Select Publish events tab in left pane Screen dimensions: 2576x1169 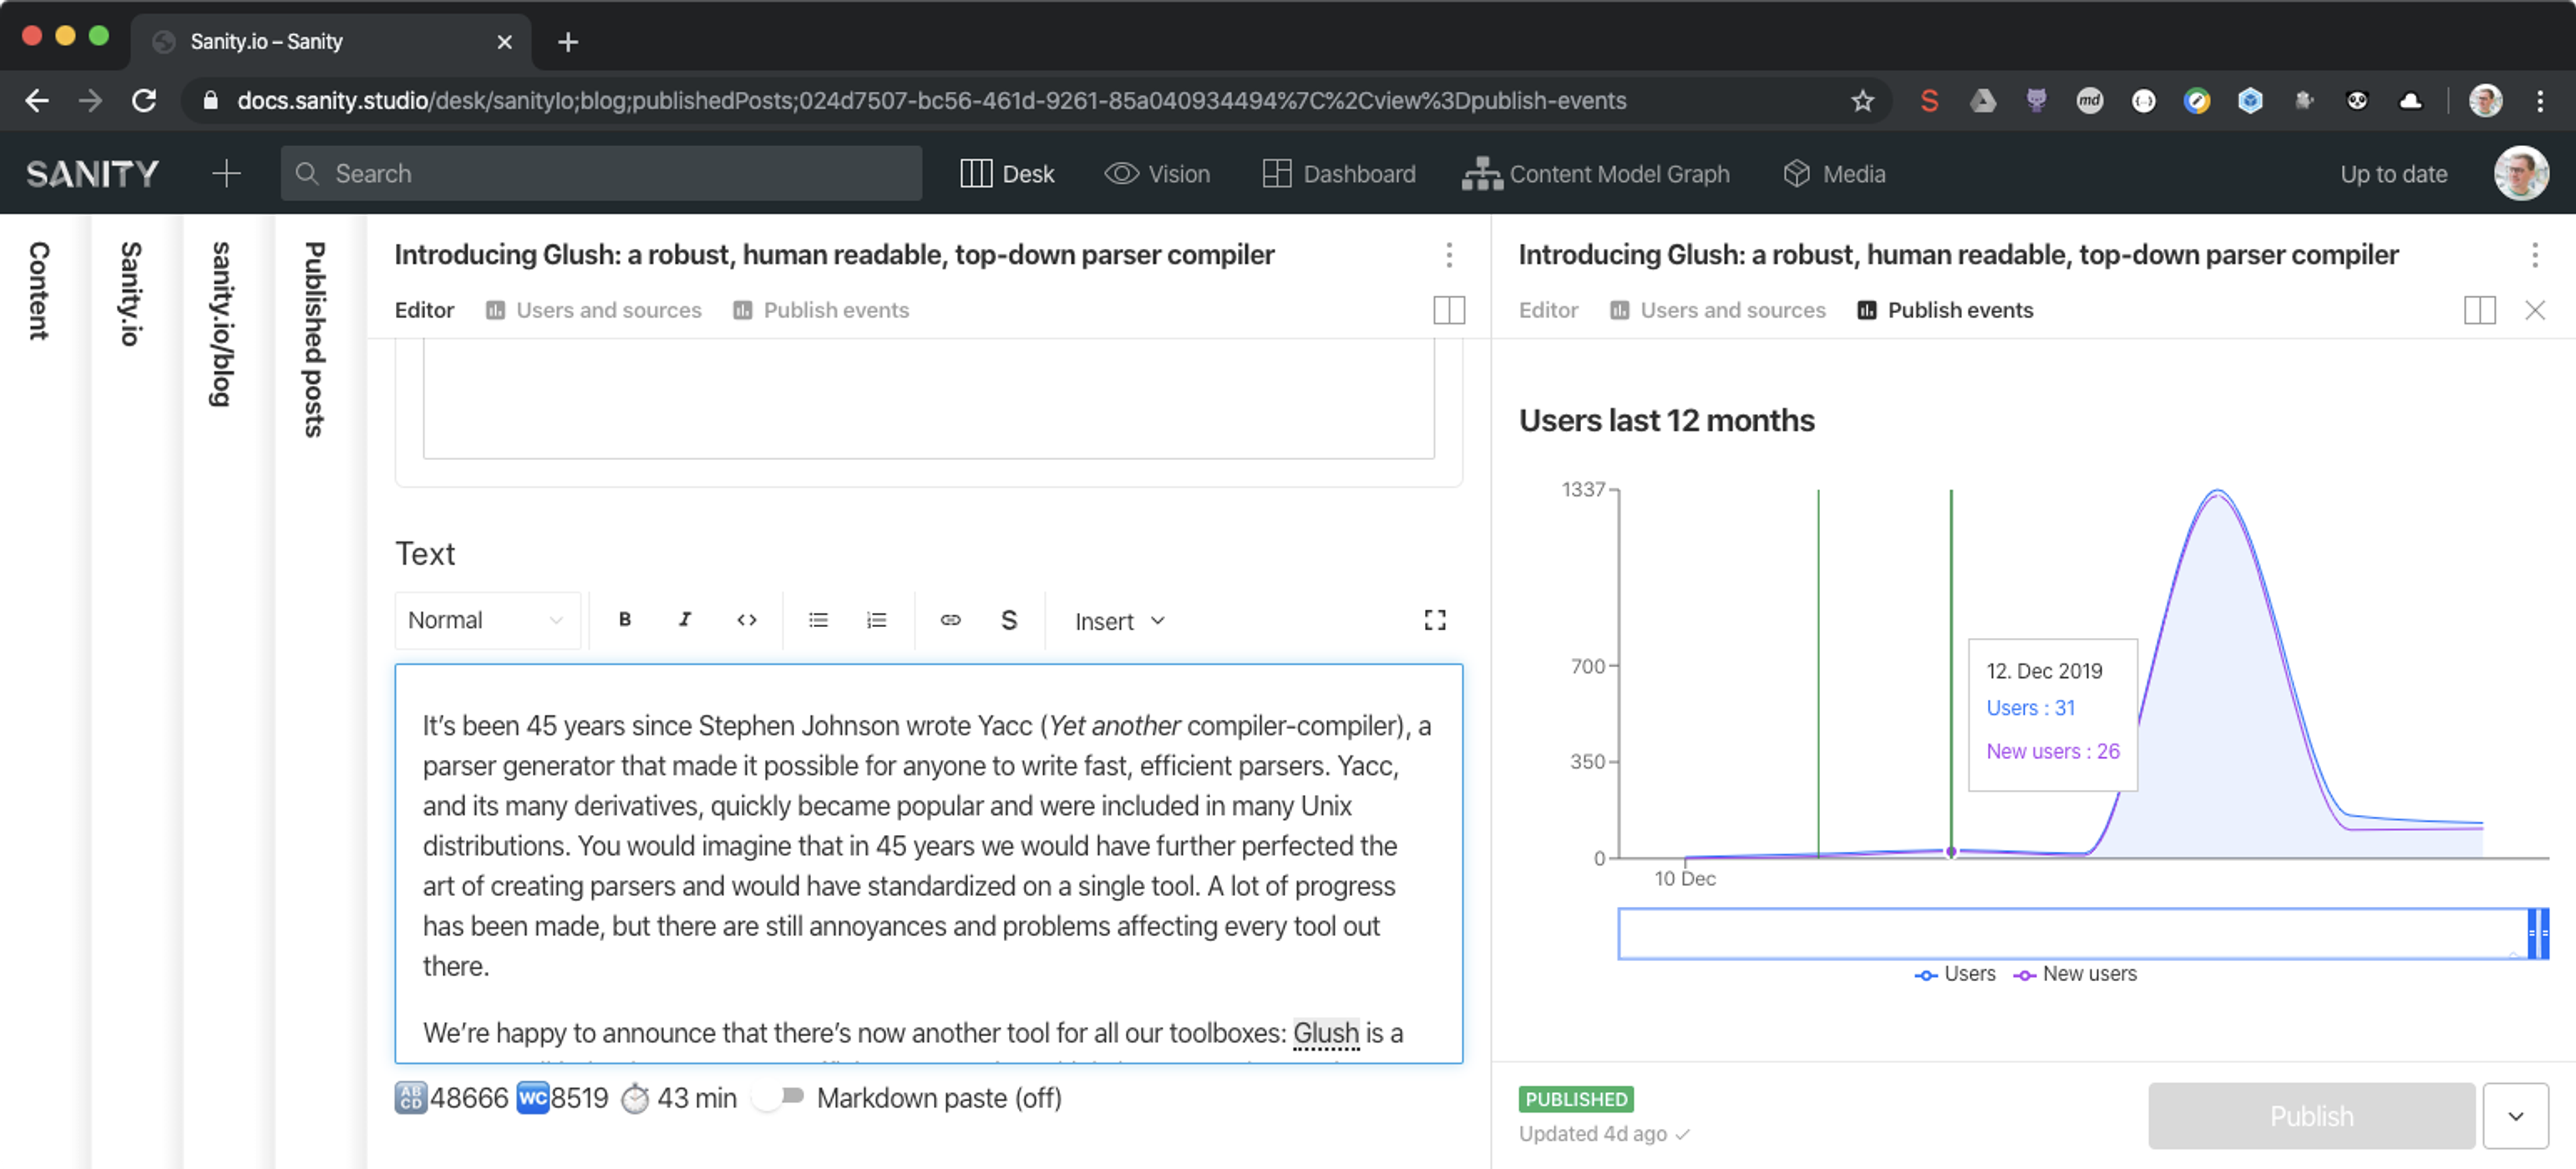[821, 310]
